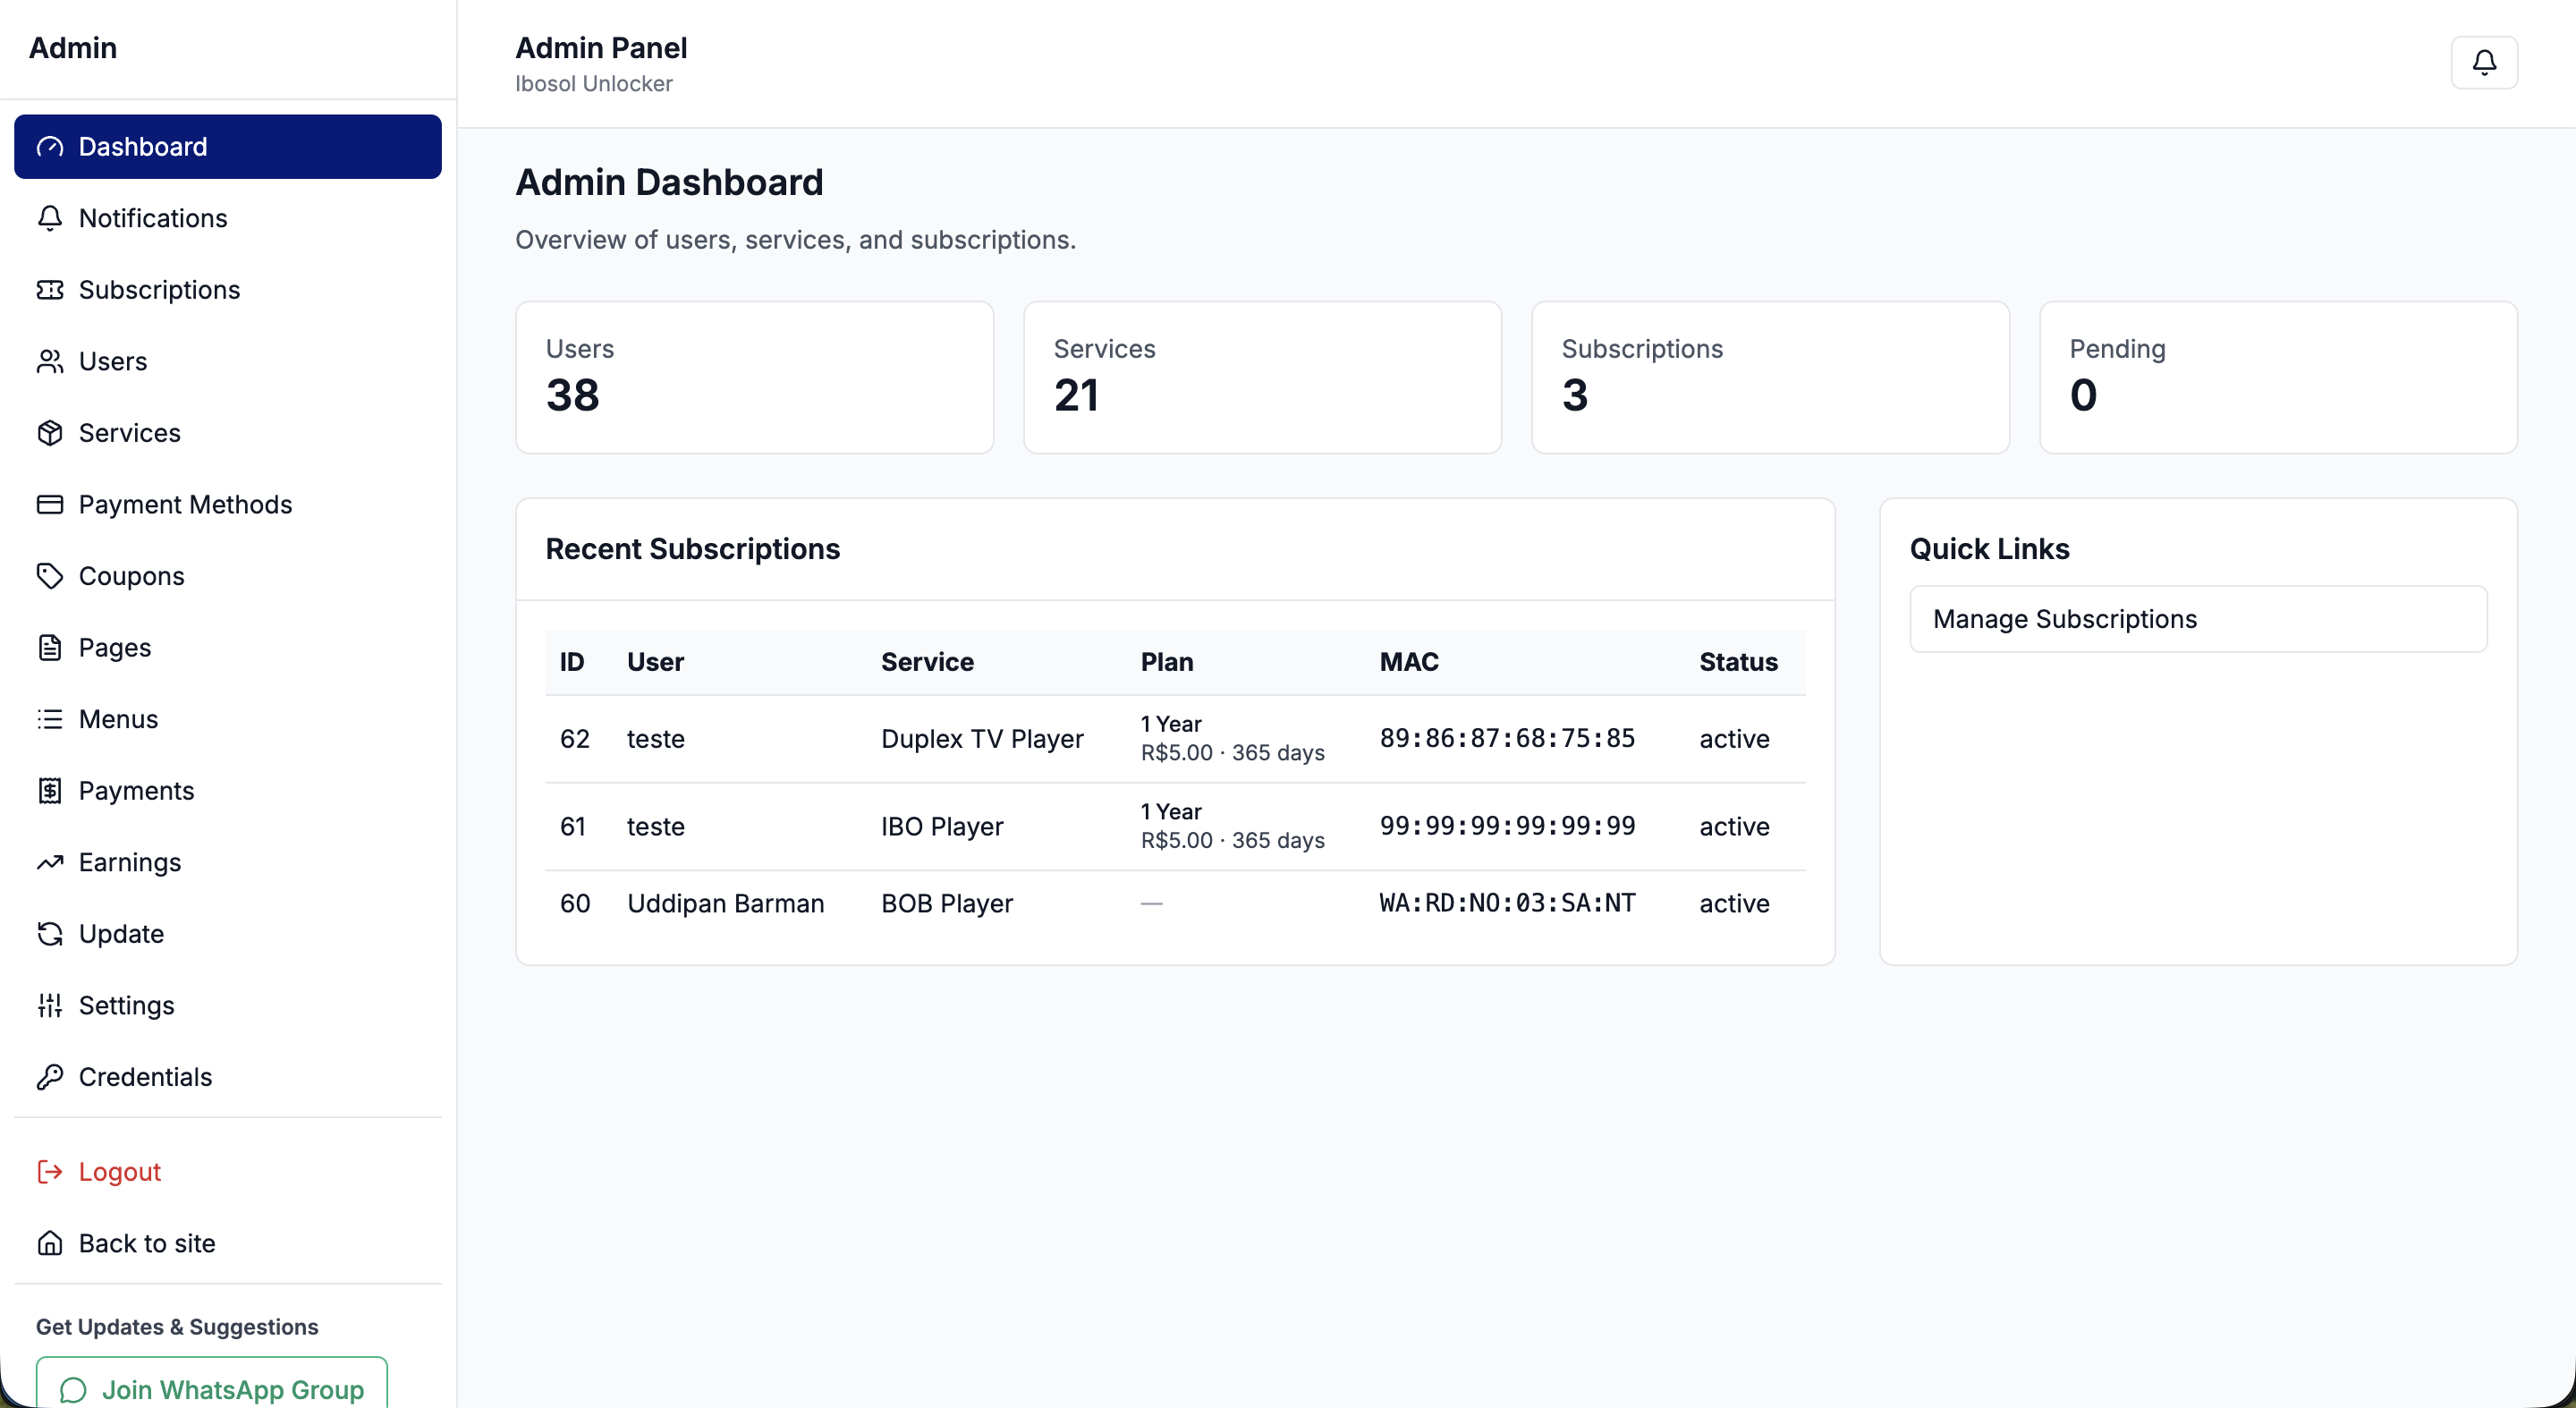The height and width of the screenshot is (1408, 2576).
Task: Click the Back to site link
Action: click(x=146, y=1243)
